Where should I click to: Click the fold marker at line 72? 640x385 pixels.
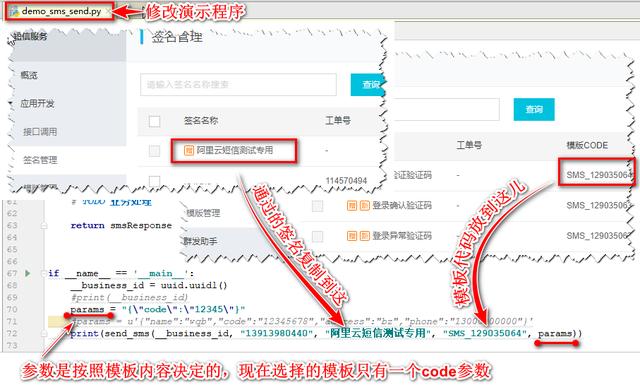pos(44,334)
